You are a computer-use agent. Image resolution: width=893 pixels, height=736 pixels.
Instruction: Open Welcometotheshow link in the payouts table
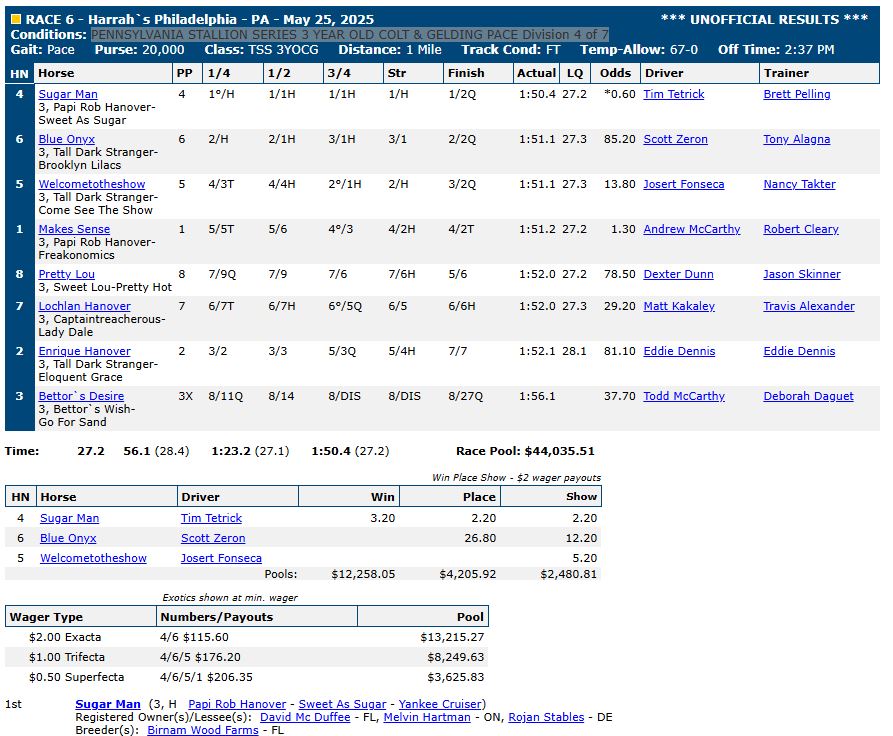pyautogui.click(x=93, y=558)
